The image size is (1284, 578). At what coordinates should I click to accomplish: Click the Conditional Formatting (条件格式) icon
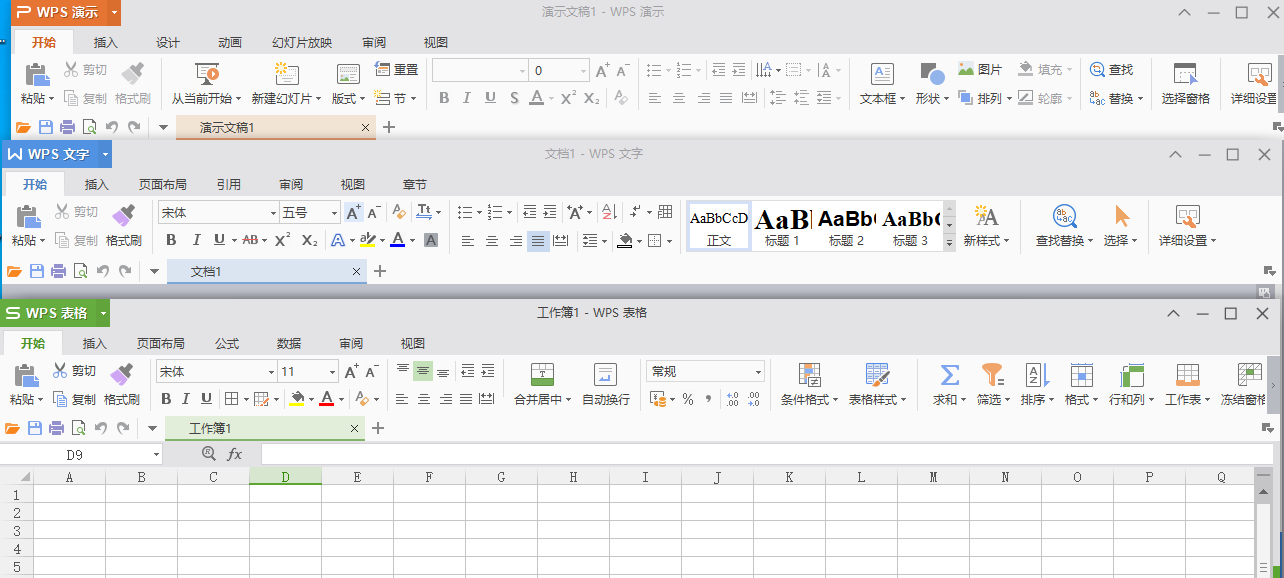[x=809, y=375]
